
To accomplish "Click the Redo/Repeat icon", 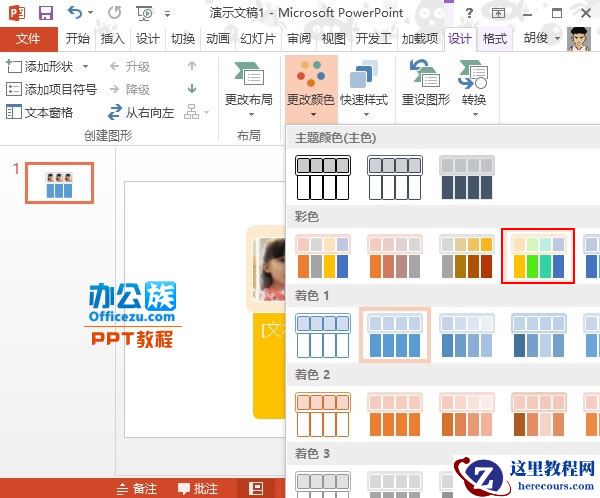I will (x=114, y=13).
